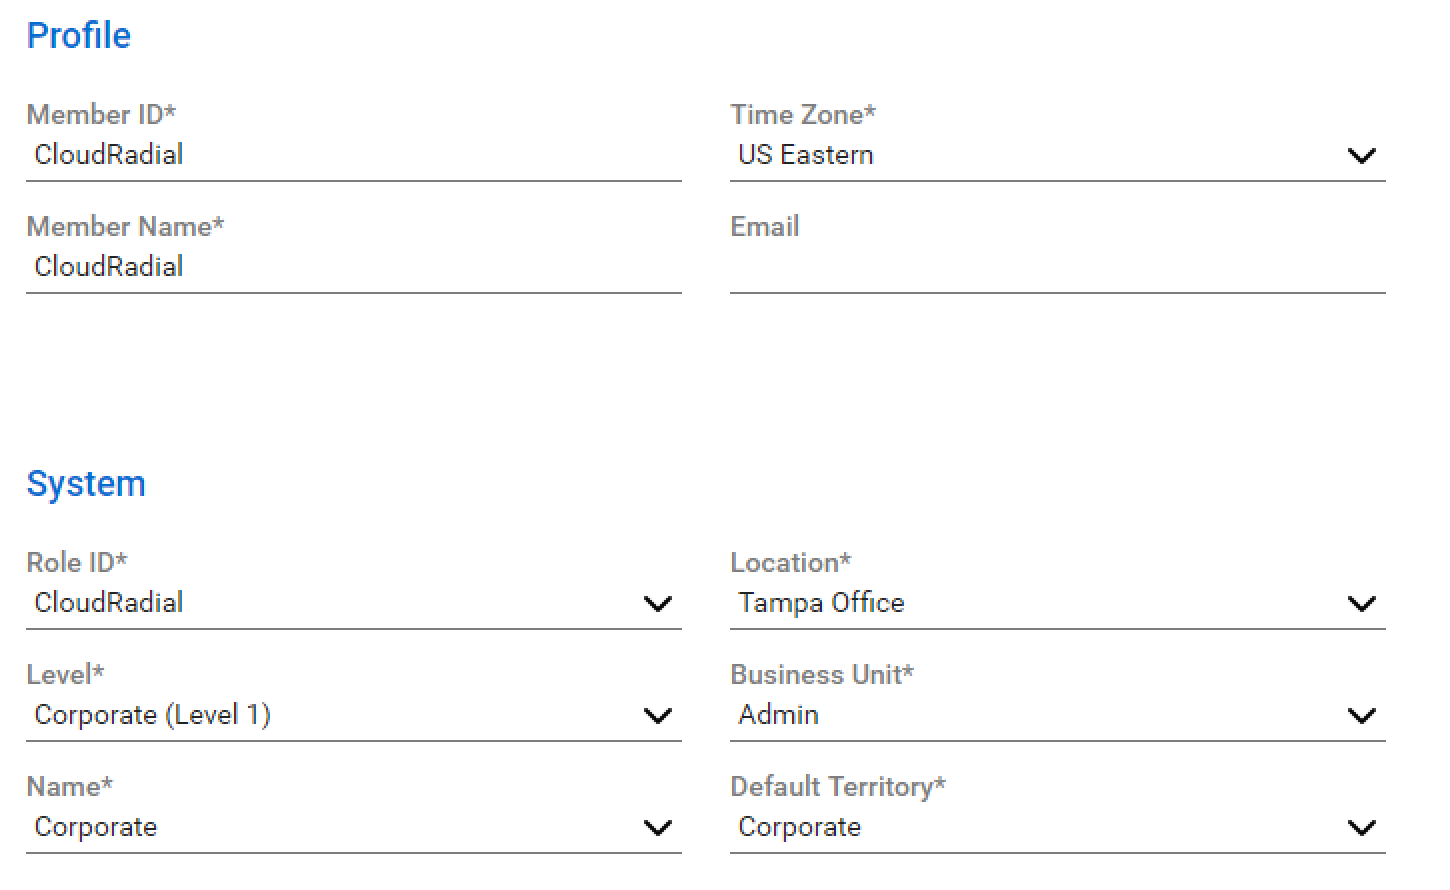Select the Member ID input field
The height and width of the screenshot is (890, 1450).
tap(300, 155)
